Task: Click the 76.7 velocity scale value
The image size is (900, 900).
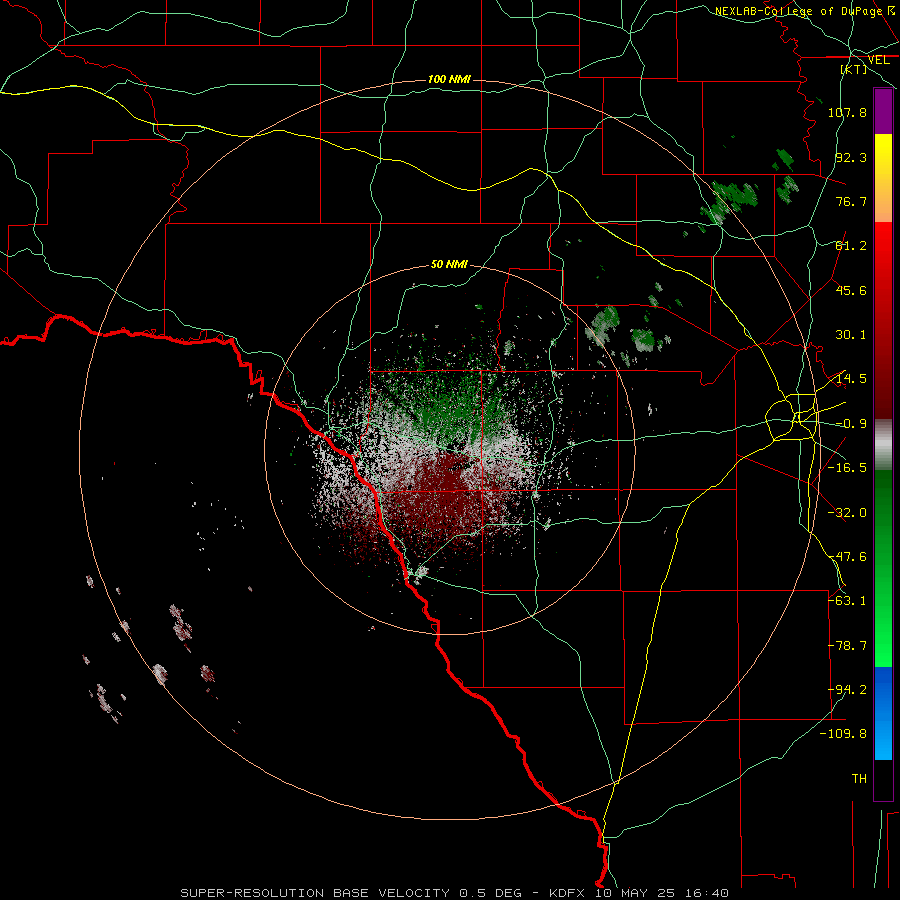Action: (x=851, y=201)
